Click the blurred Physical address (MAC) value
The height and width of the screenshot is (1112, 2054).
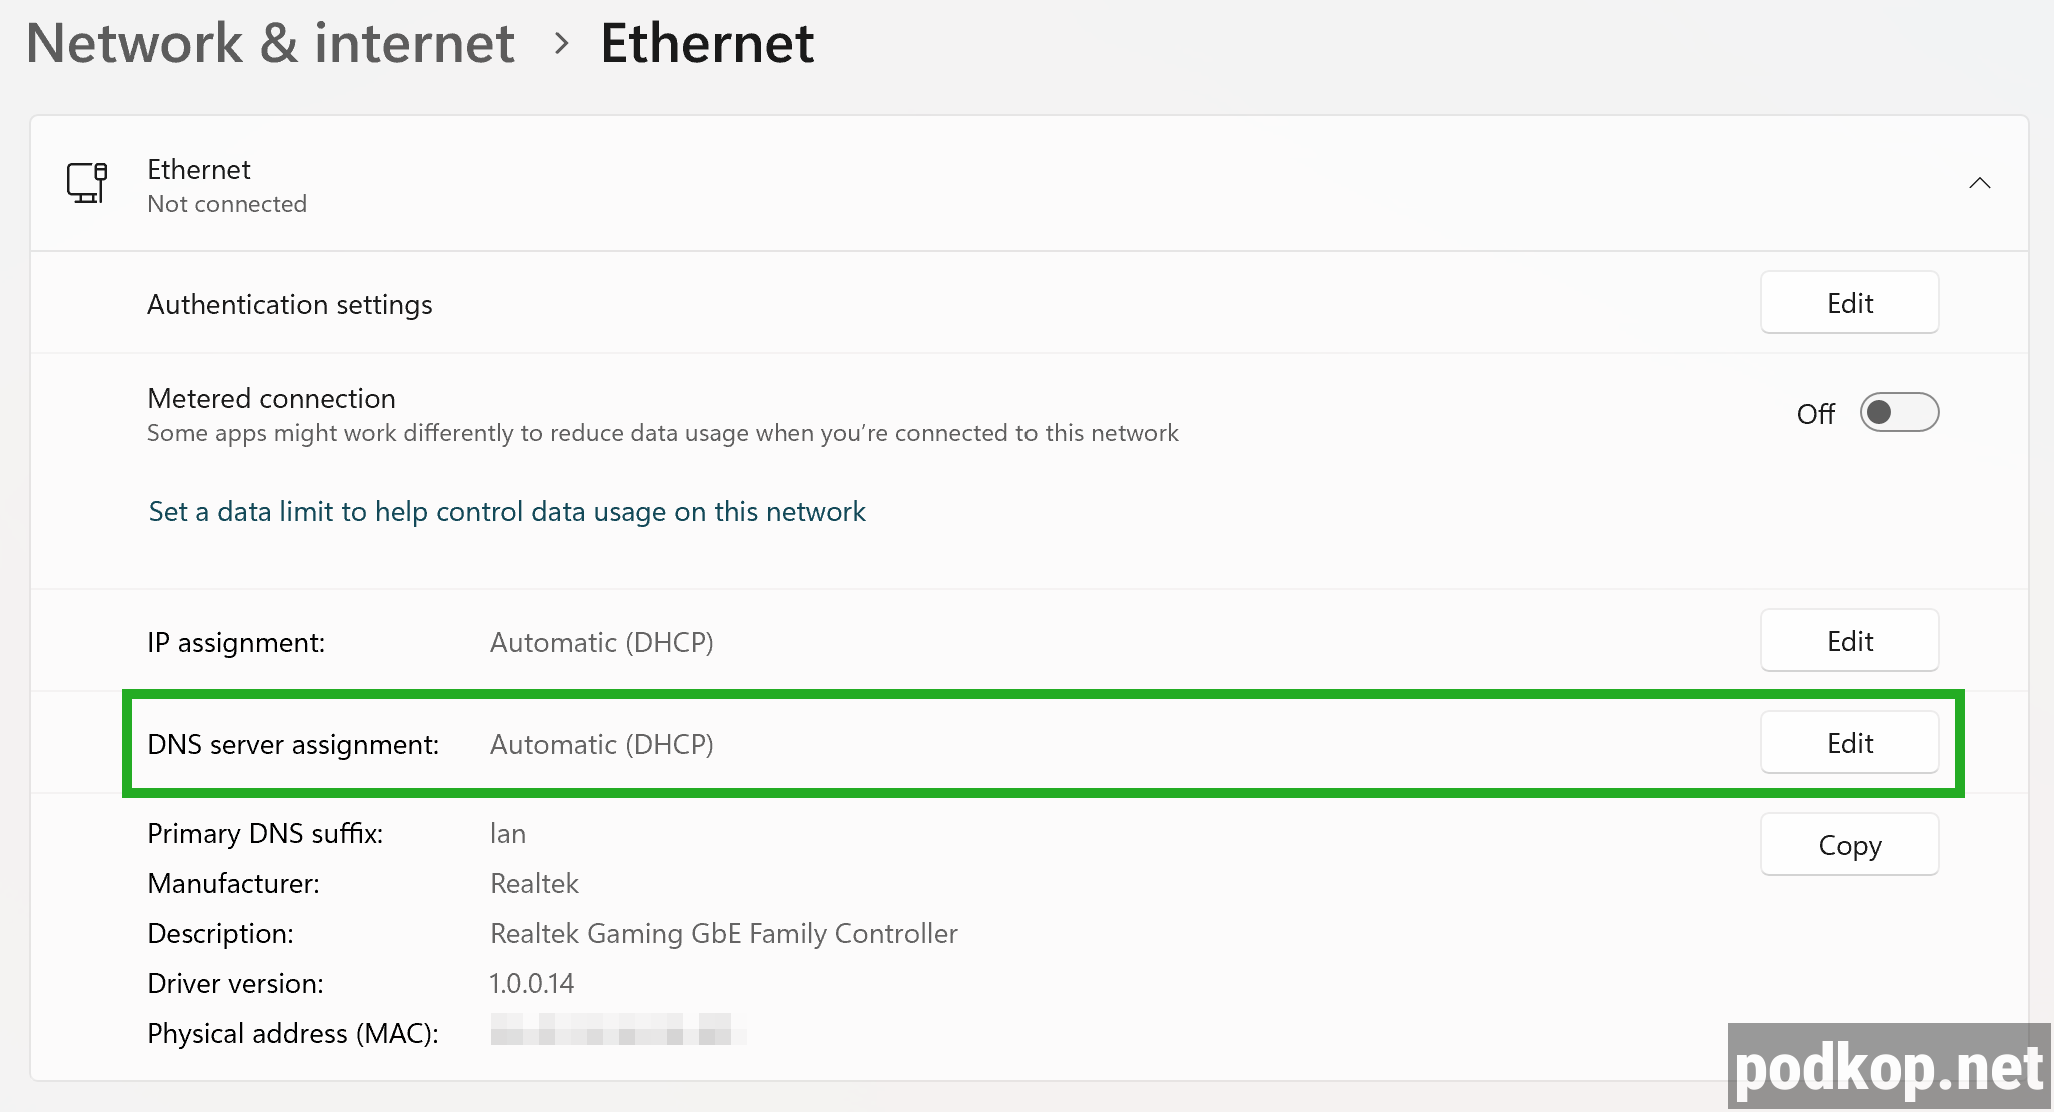(x=616, y=1032)
